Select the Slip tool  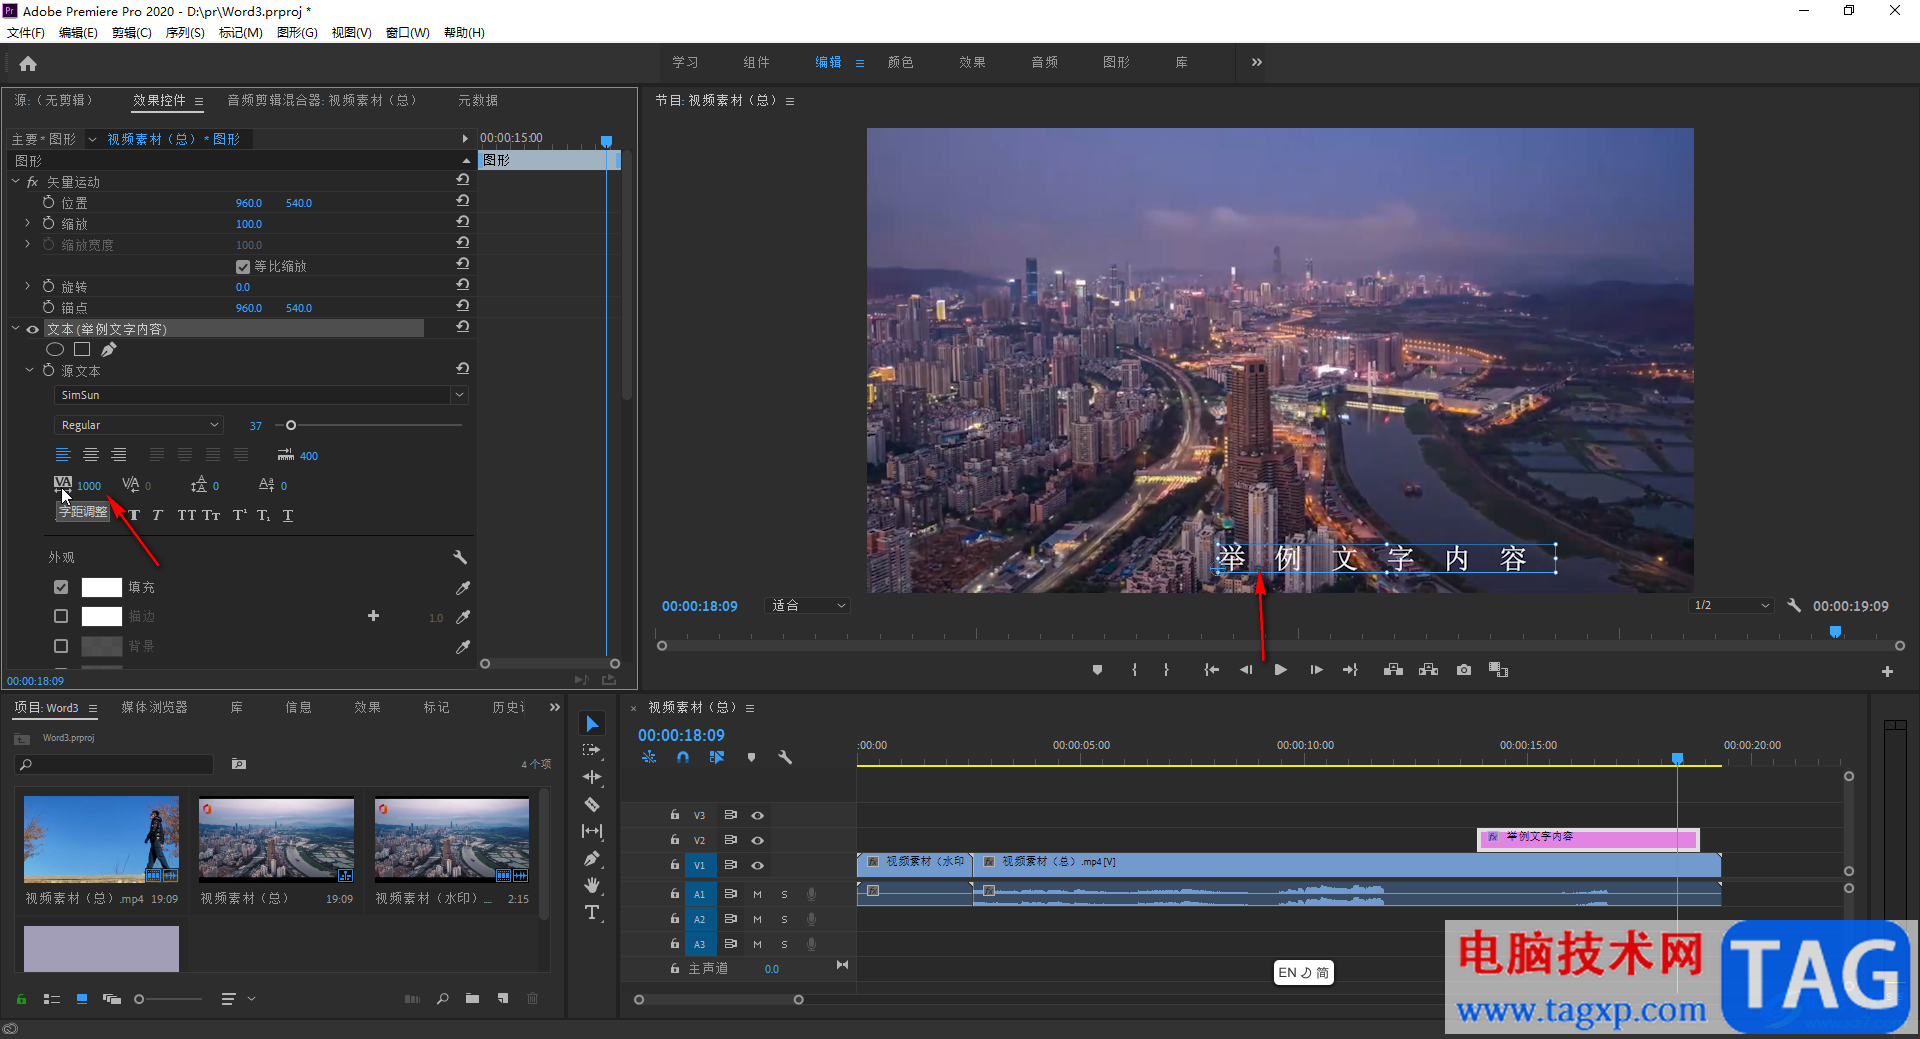(x=592, y=831)
